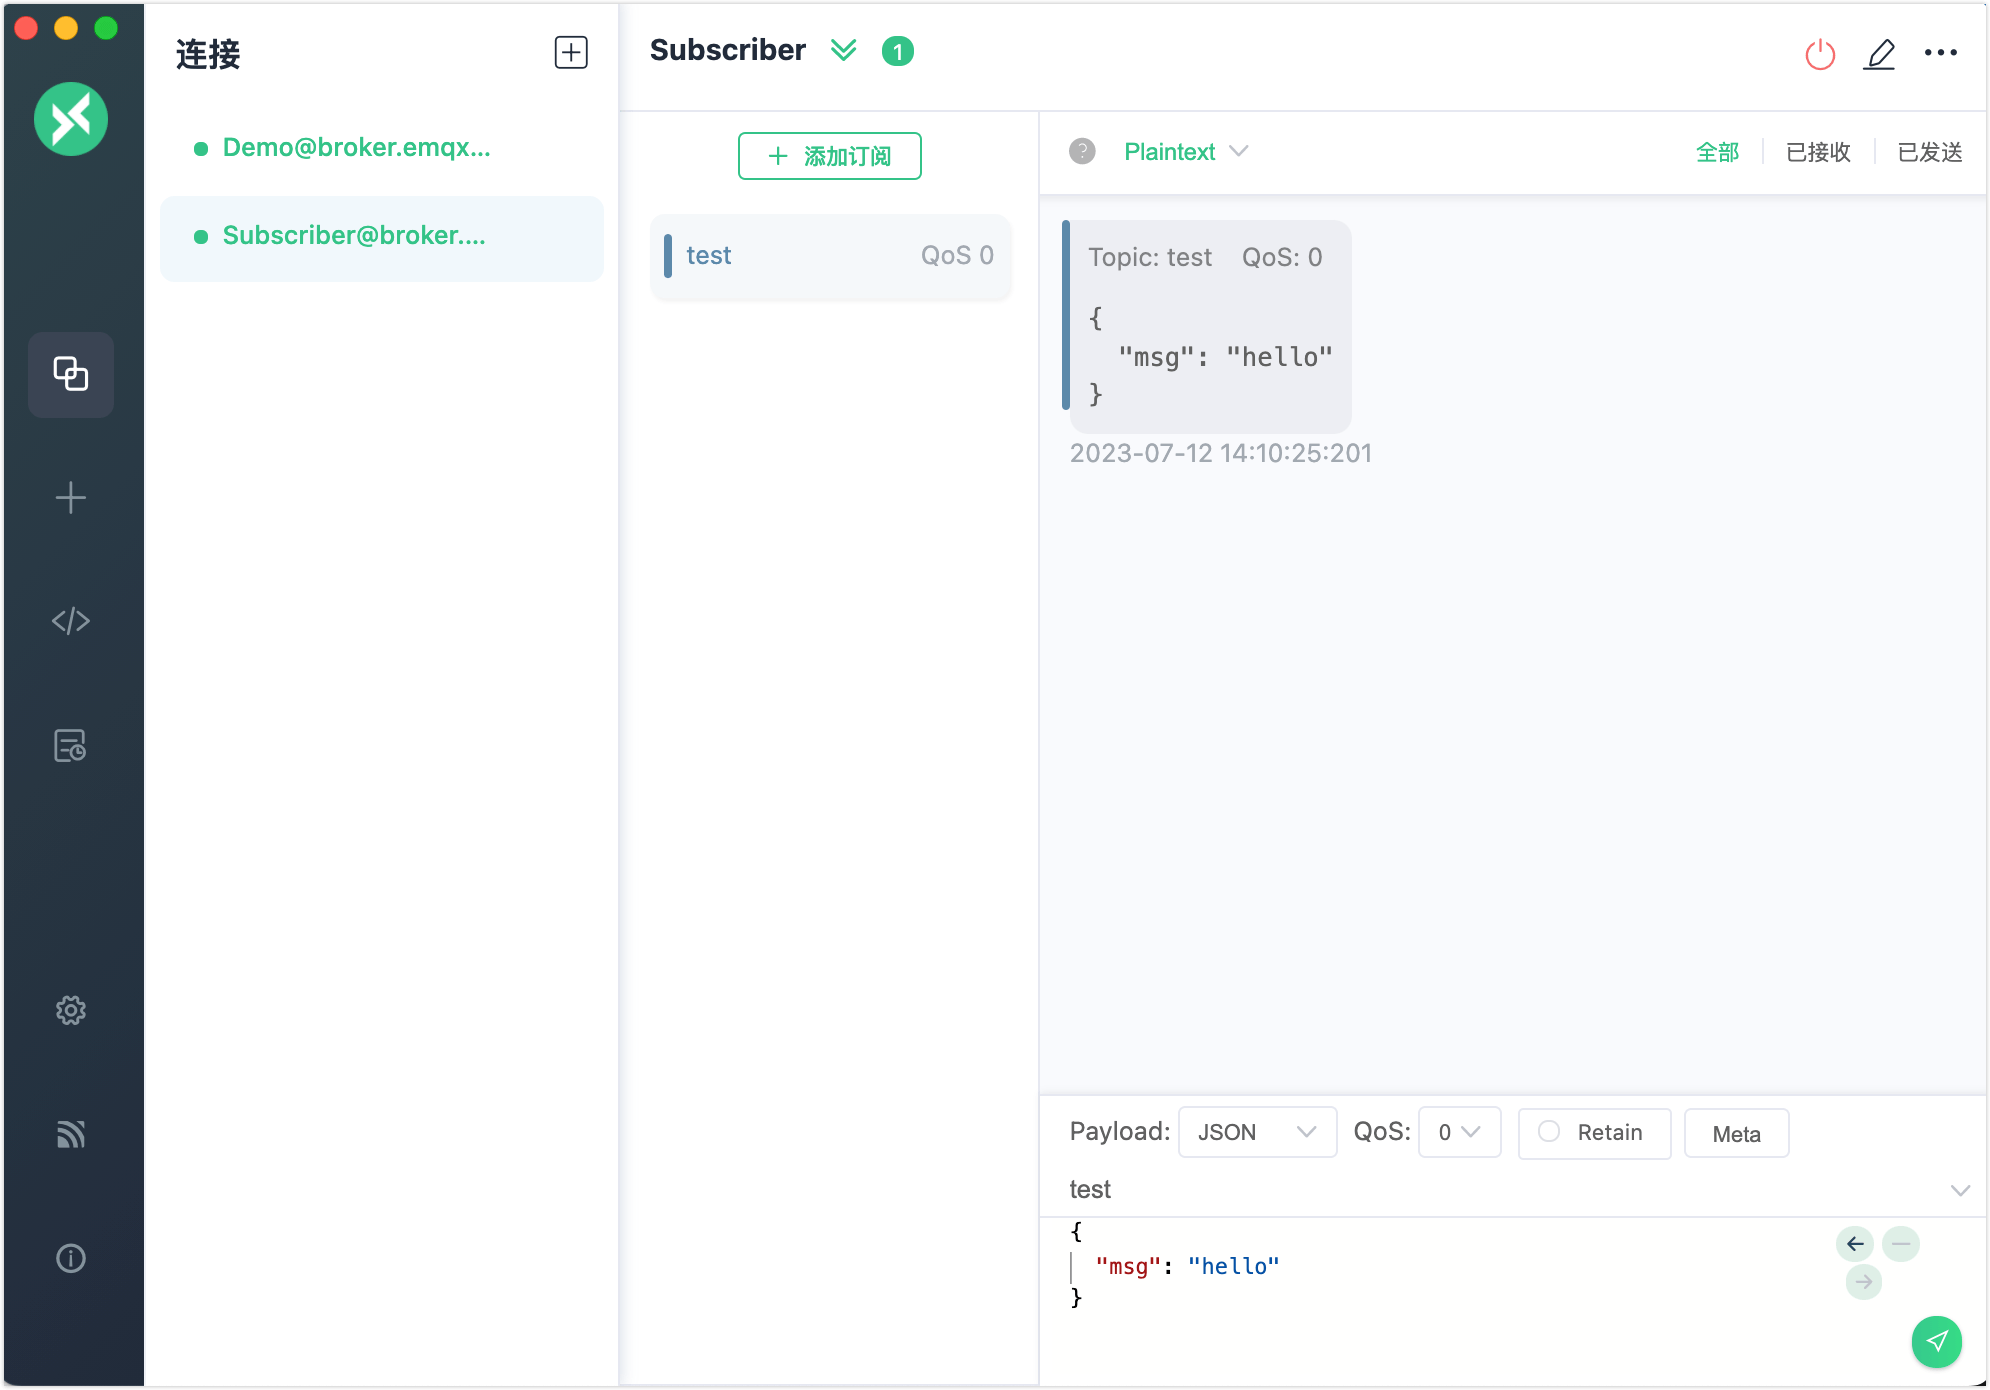Open the Payload JSON dropdown
The height and width of the screenshot is (1390, 1990).
click(x=1257, y=1133)
